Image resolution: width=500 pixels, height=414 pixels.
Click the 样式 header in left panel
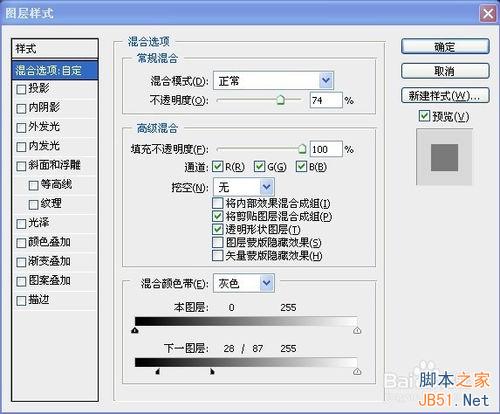pyautogui.click(x=55, y=49)
